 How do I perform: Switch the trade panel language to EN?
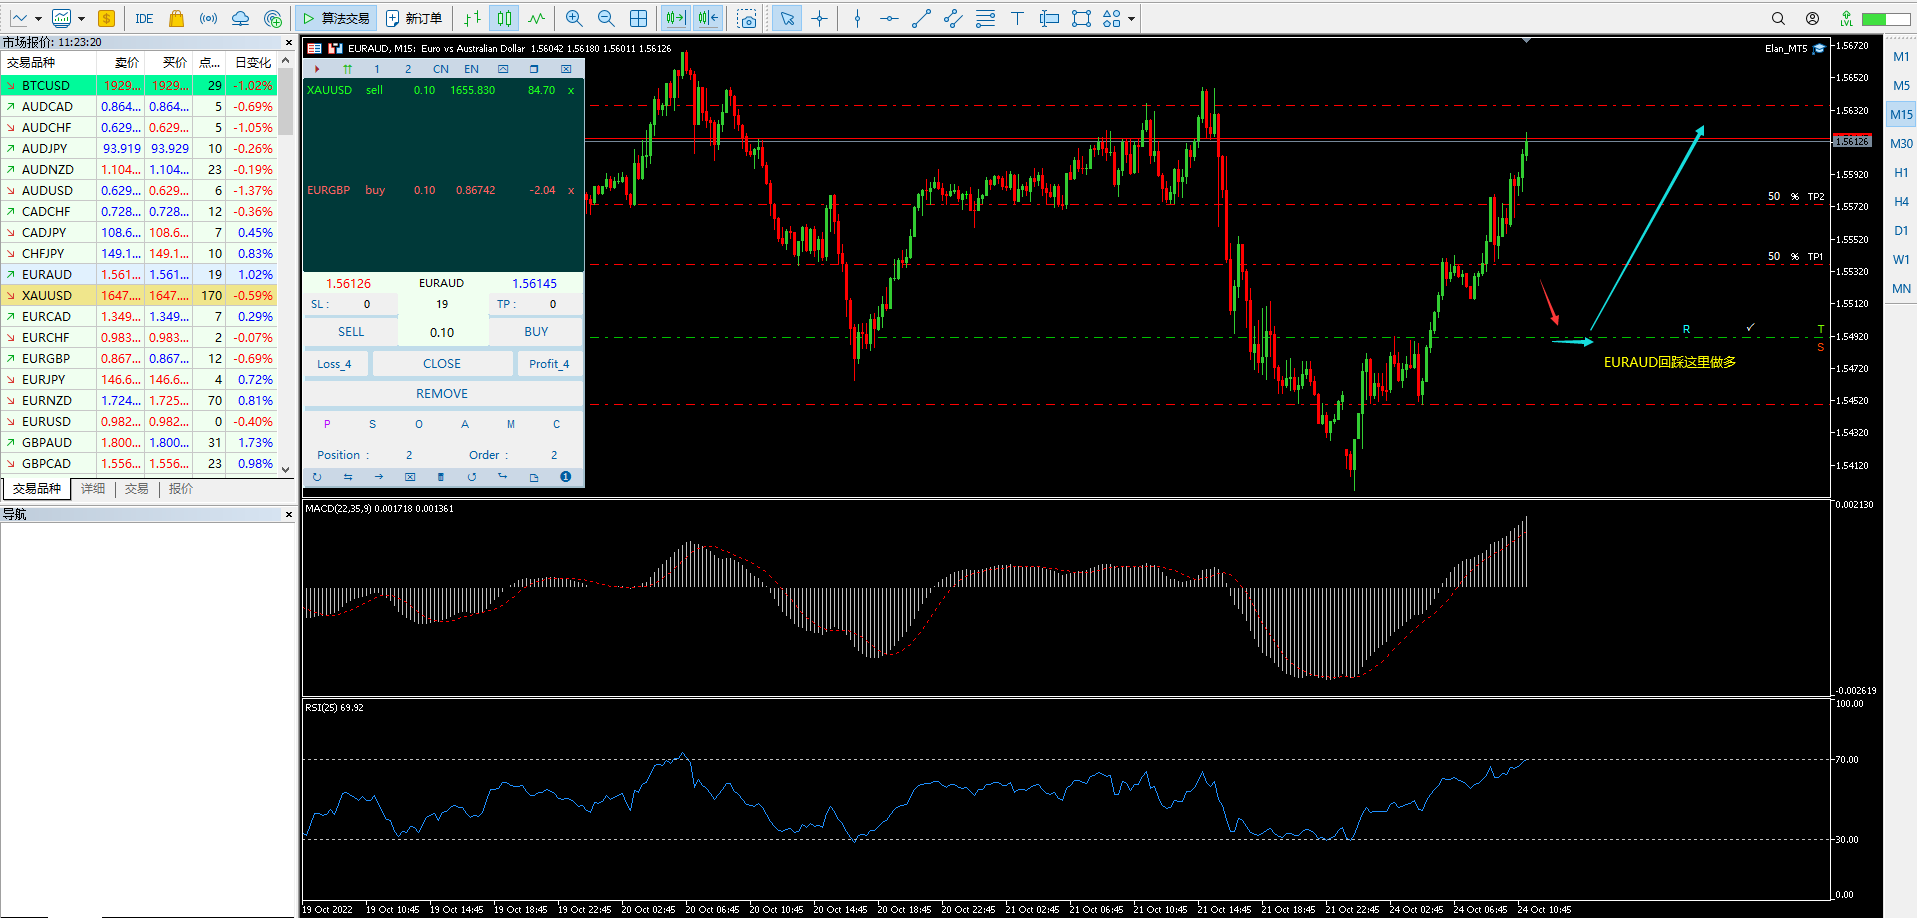click(471, 69)
